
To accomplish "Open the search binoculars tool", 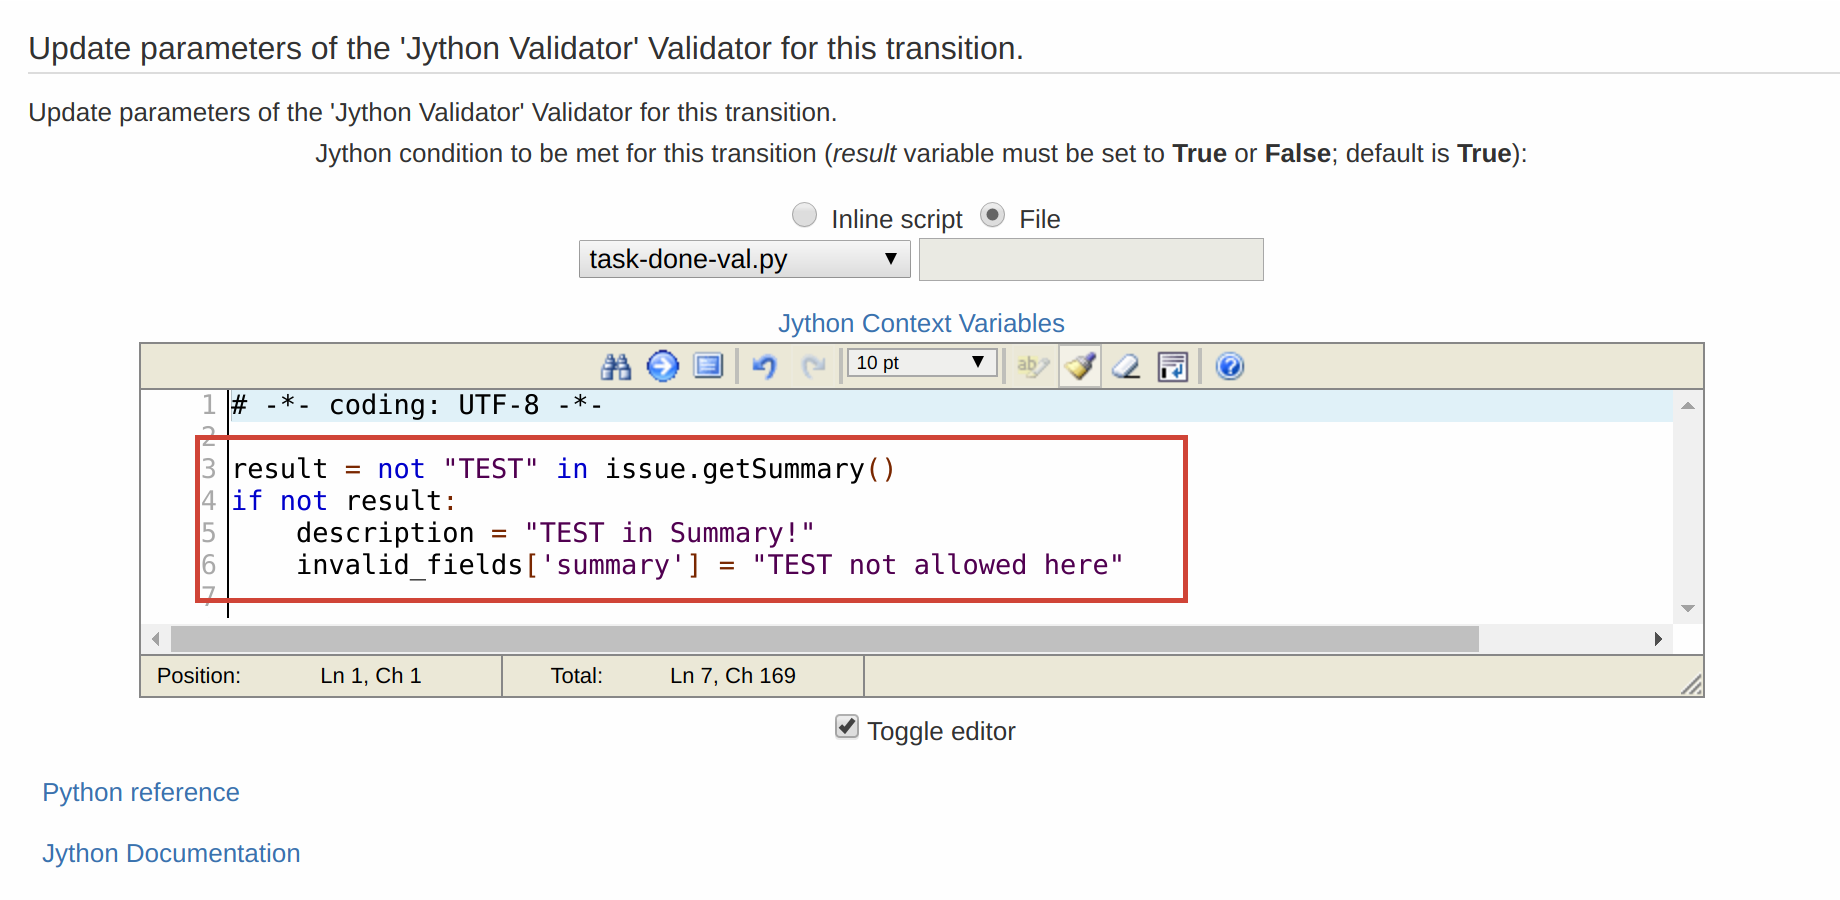I will [616, 367].
